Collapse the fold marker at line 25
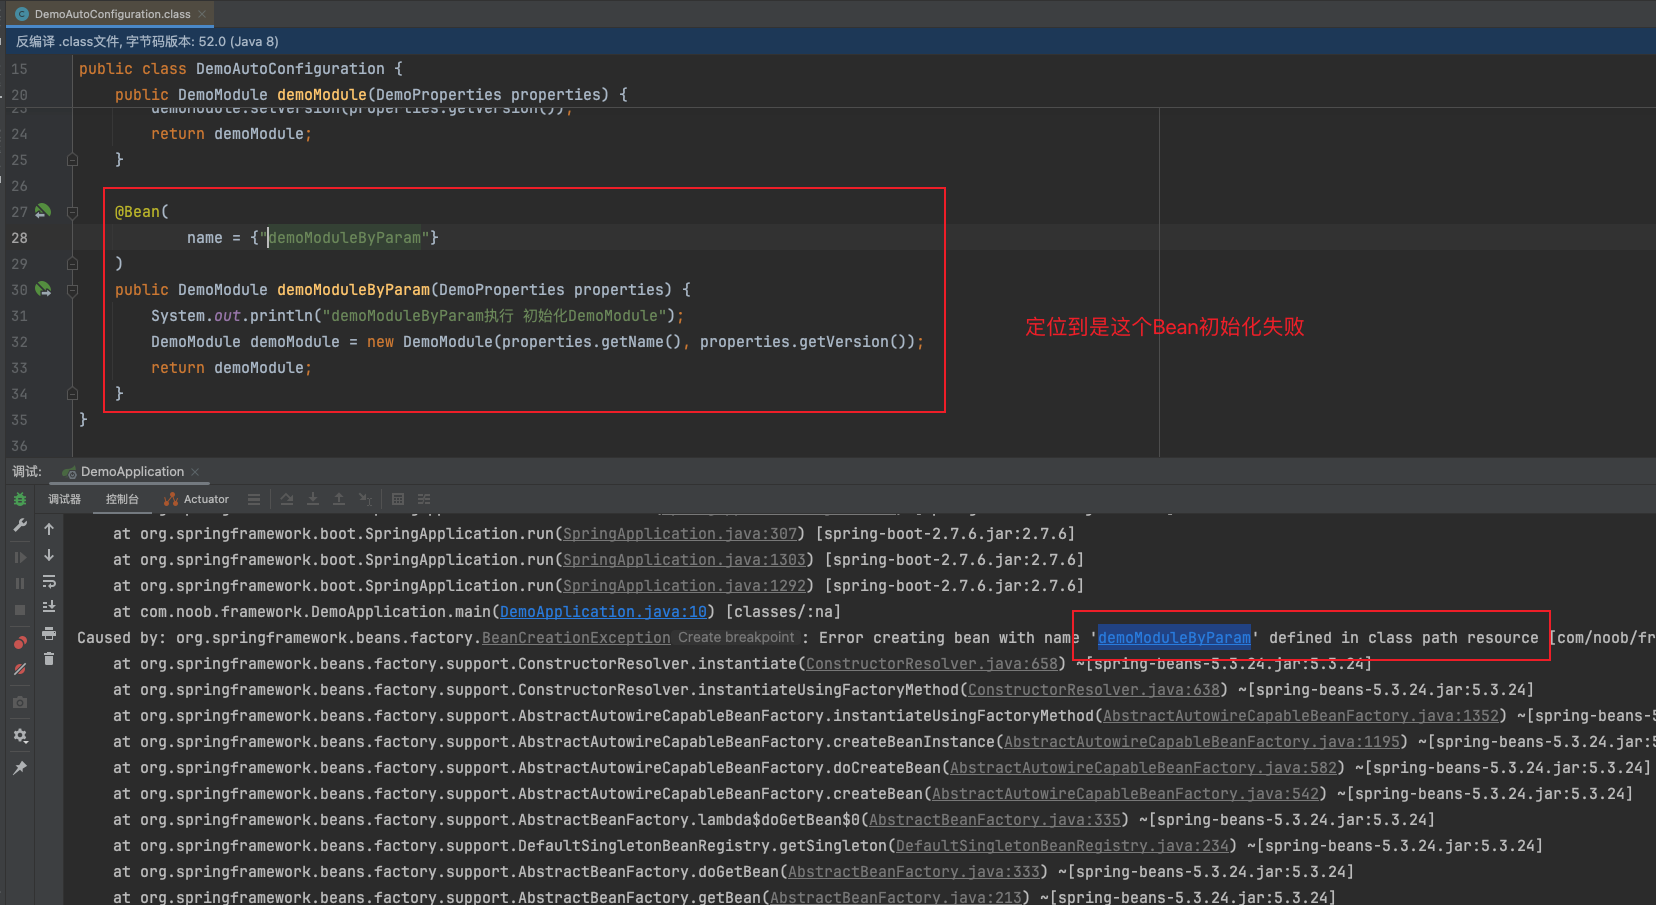Image resolution: width=1656 pixels, height=905 pixels. 72,160
